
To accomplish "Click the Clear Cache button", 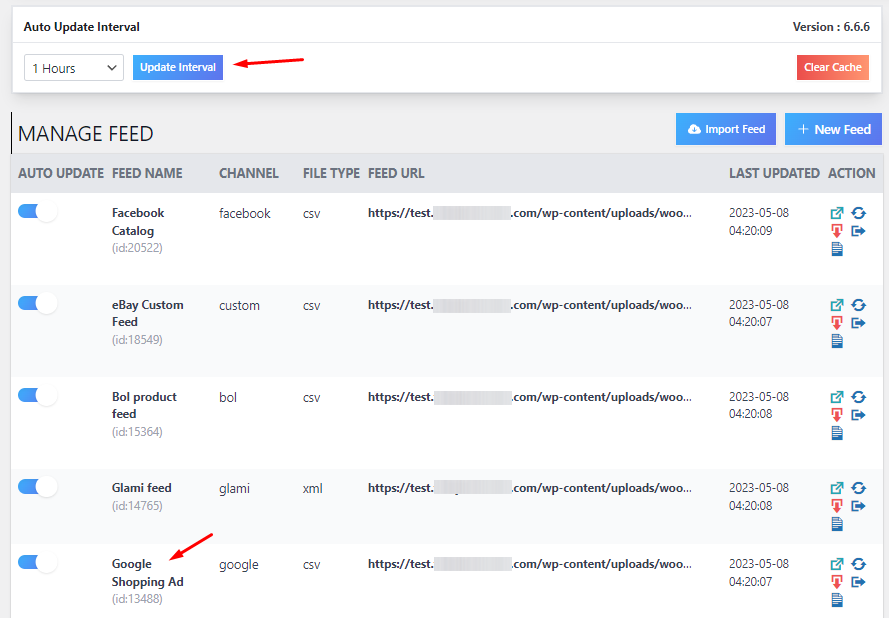I will [x=832, y=67].
